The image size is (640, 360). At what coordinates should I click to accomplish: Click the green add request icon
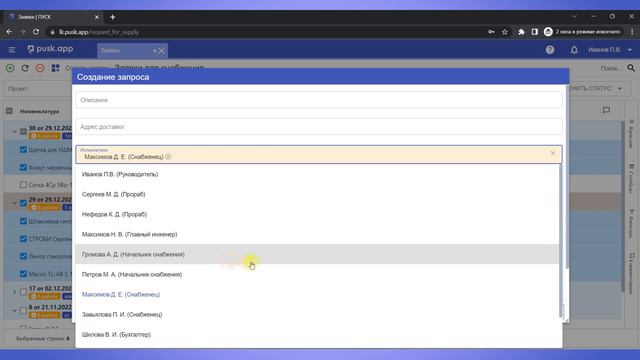(x=10, y=68)
